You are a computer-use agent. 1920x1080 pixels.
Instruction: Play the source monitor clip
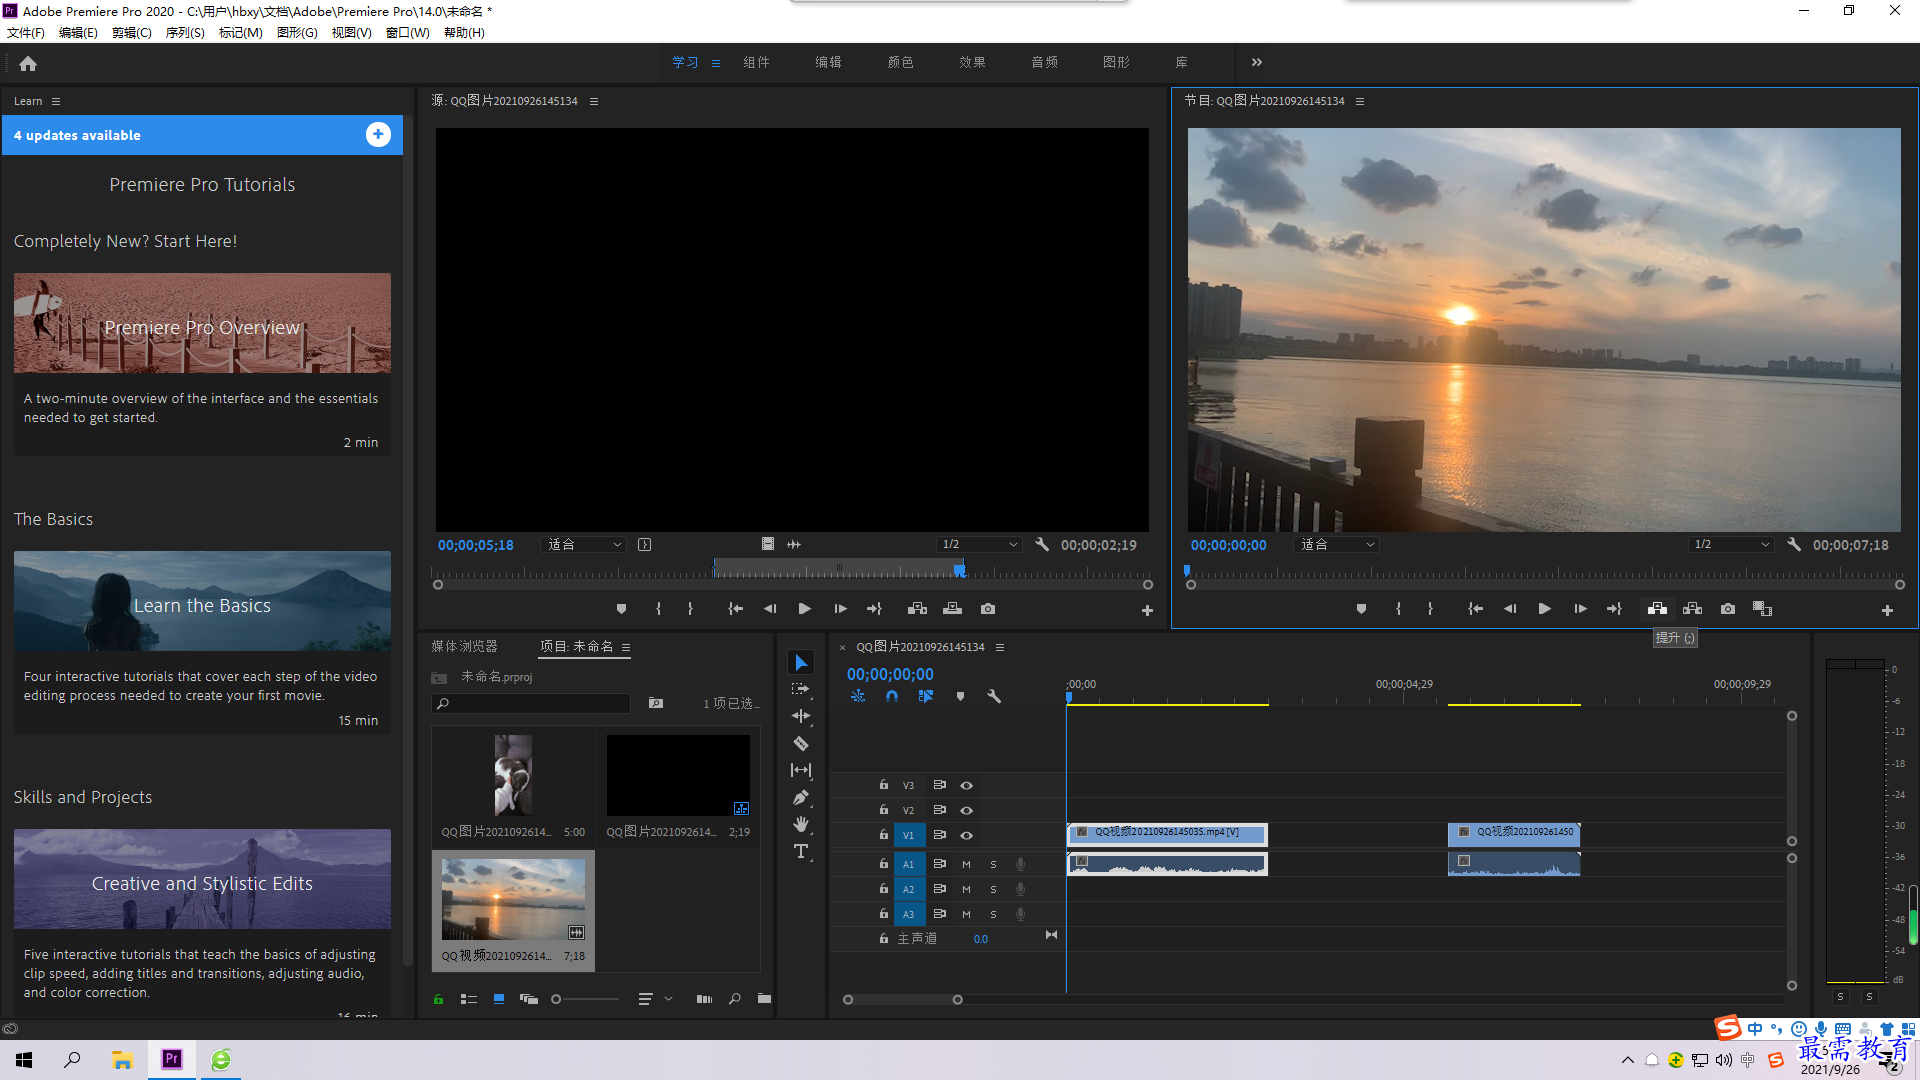pos(804,609)
